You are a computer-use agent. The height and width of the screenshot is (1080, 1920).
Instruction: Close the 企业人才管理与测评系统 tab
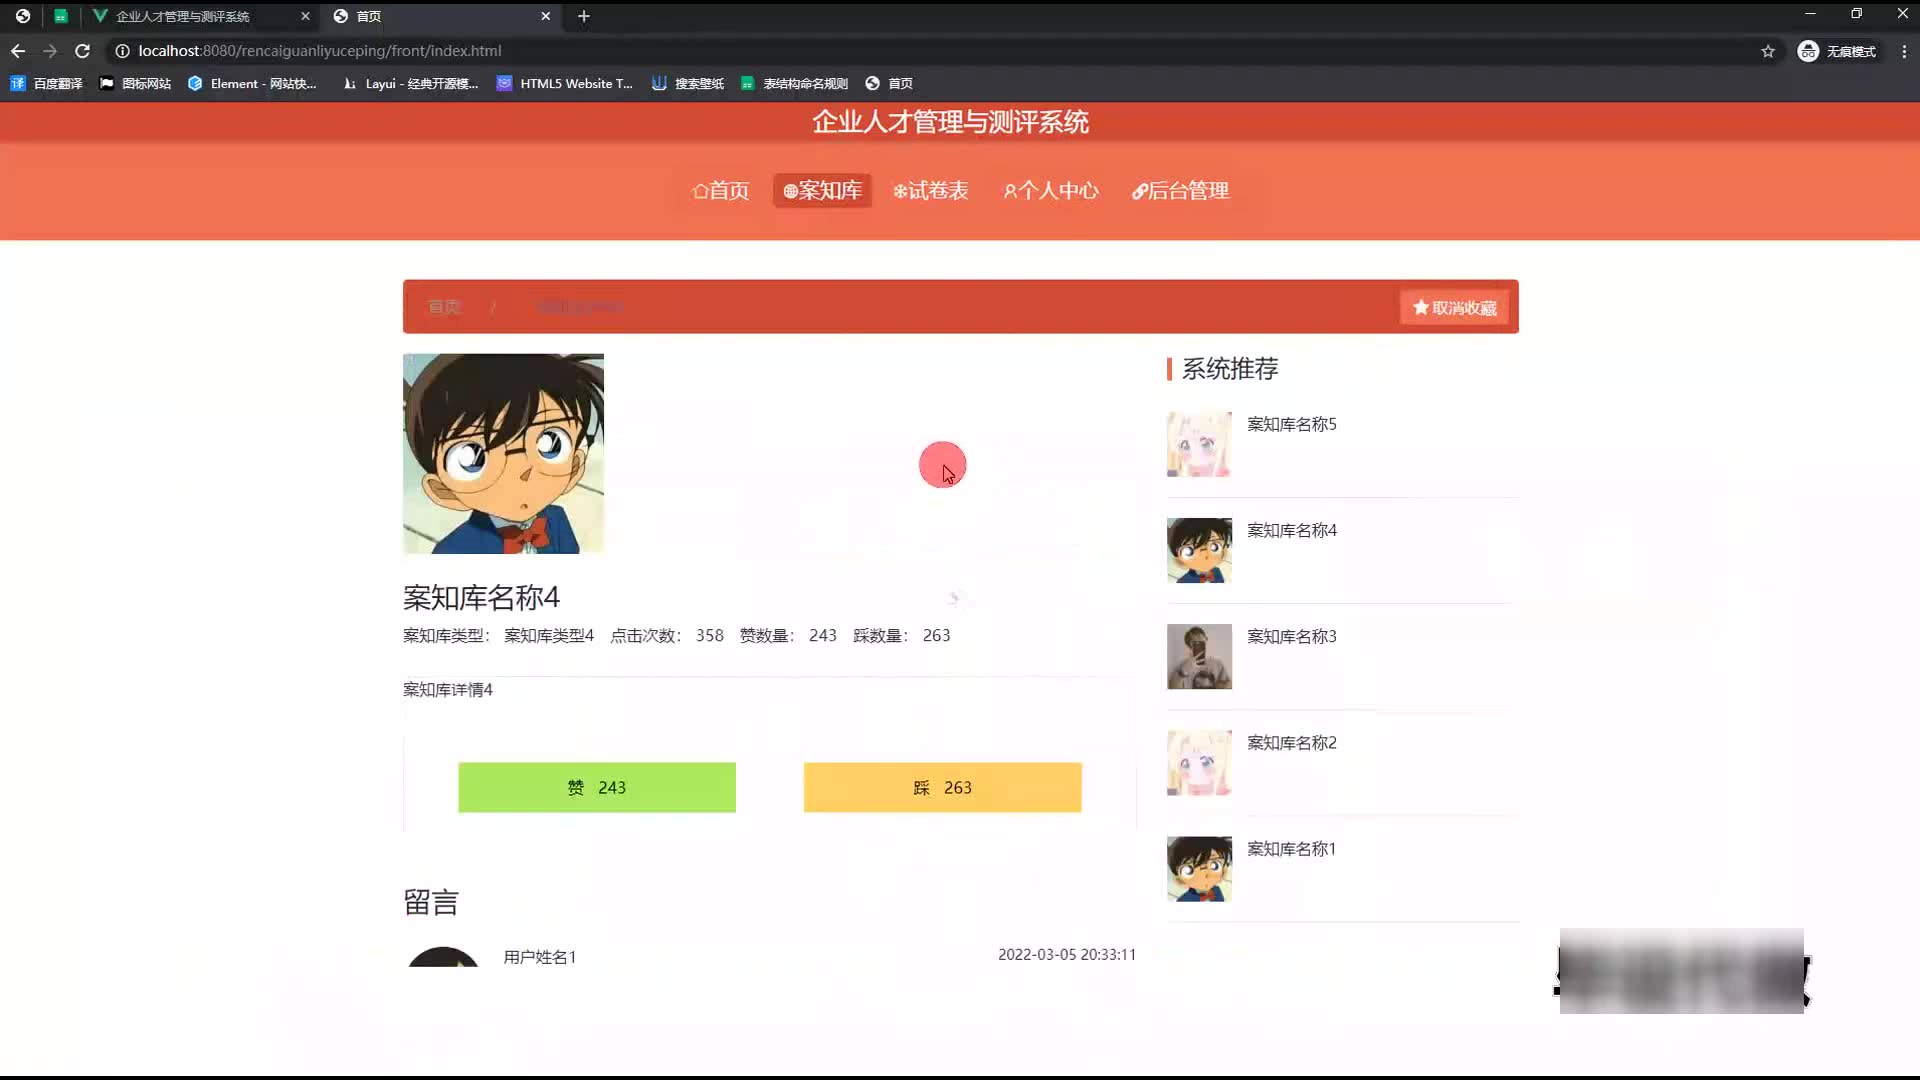305,16
